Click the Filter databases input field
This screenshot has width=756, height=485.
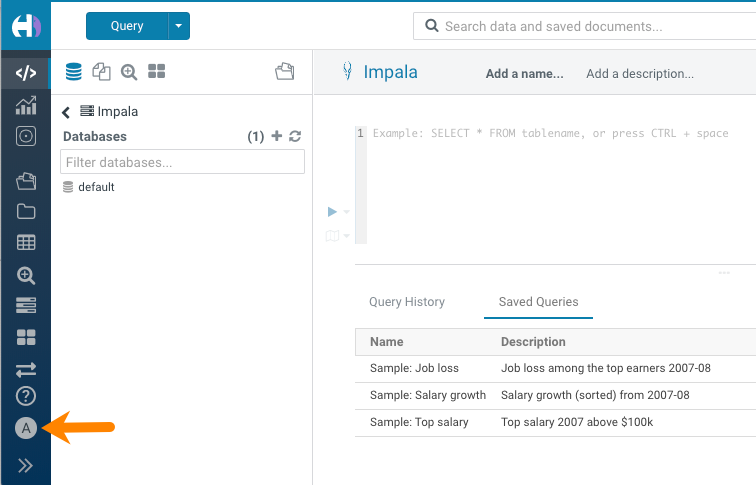point(182,162)
